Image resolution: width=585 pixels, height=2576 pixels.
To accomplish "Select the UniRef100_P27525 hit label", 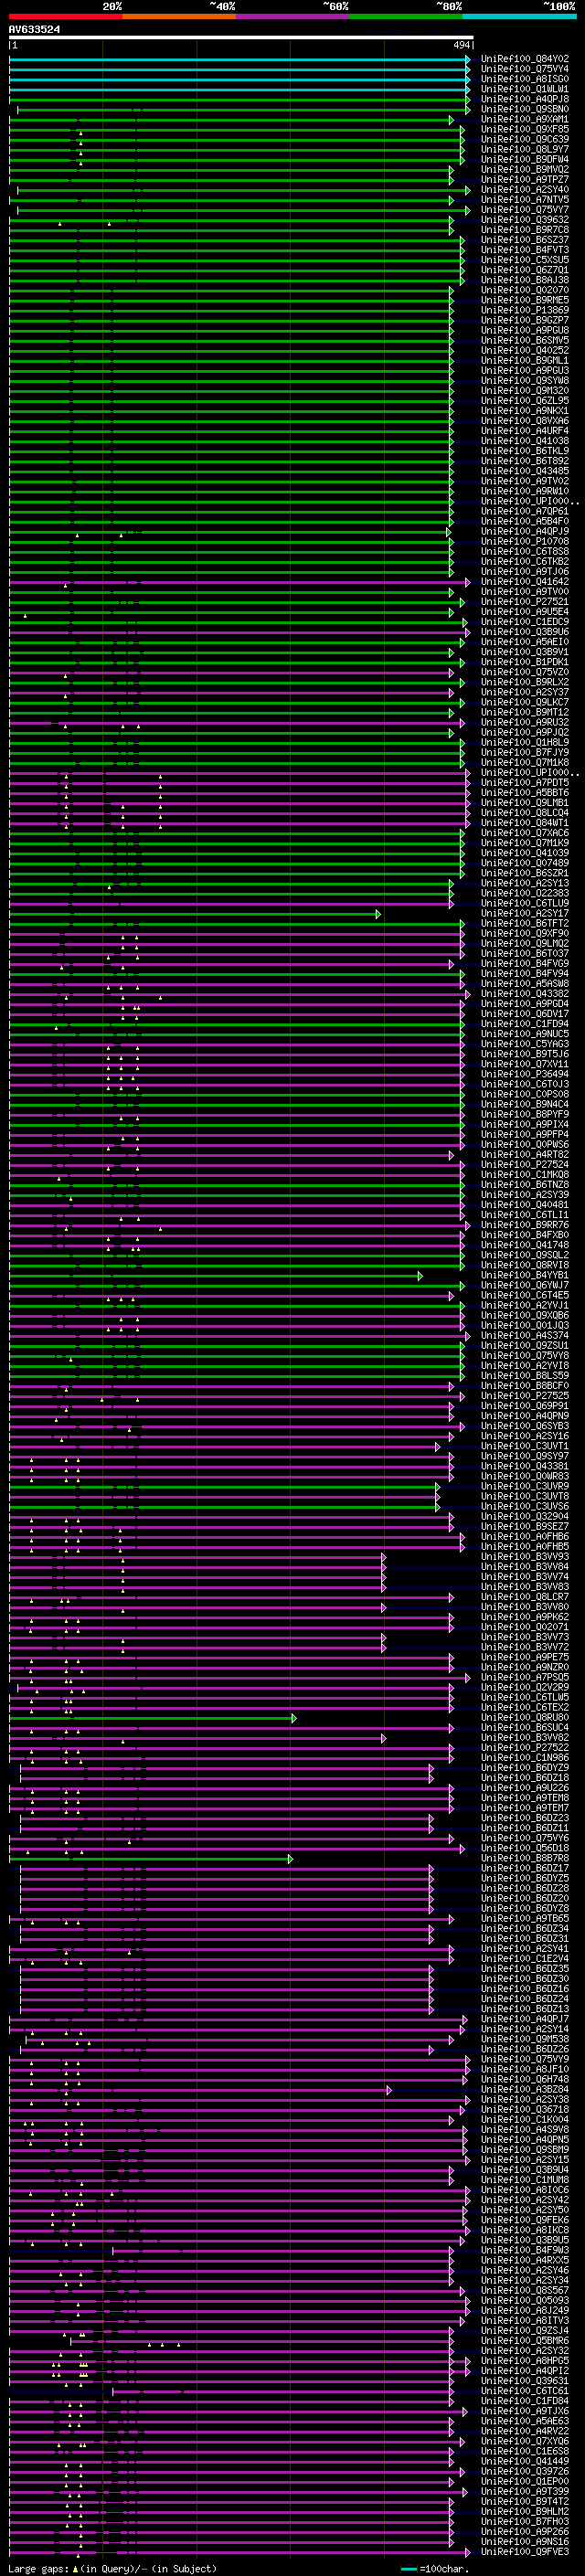I will coord(525,1395).
